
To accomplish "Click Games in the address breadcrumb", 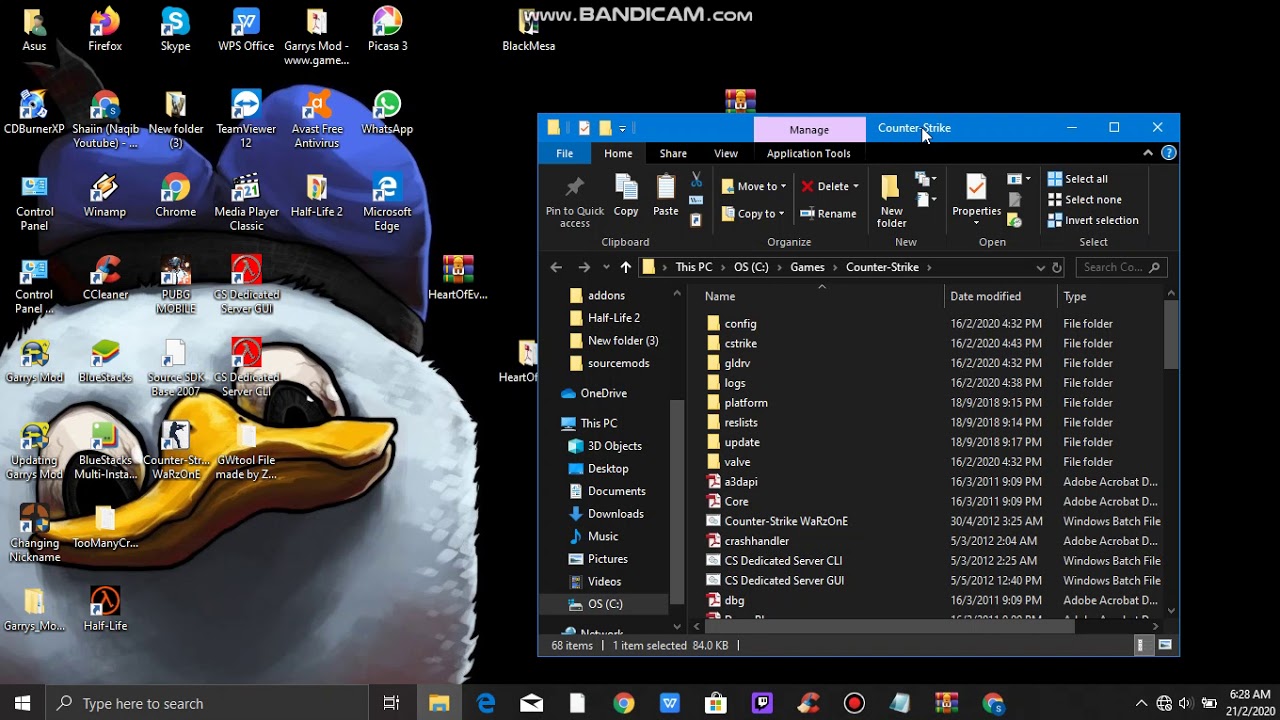I will click(x=807, y=267).
